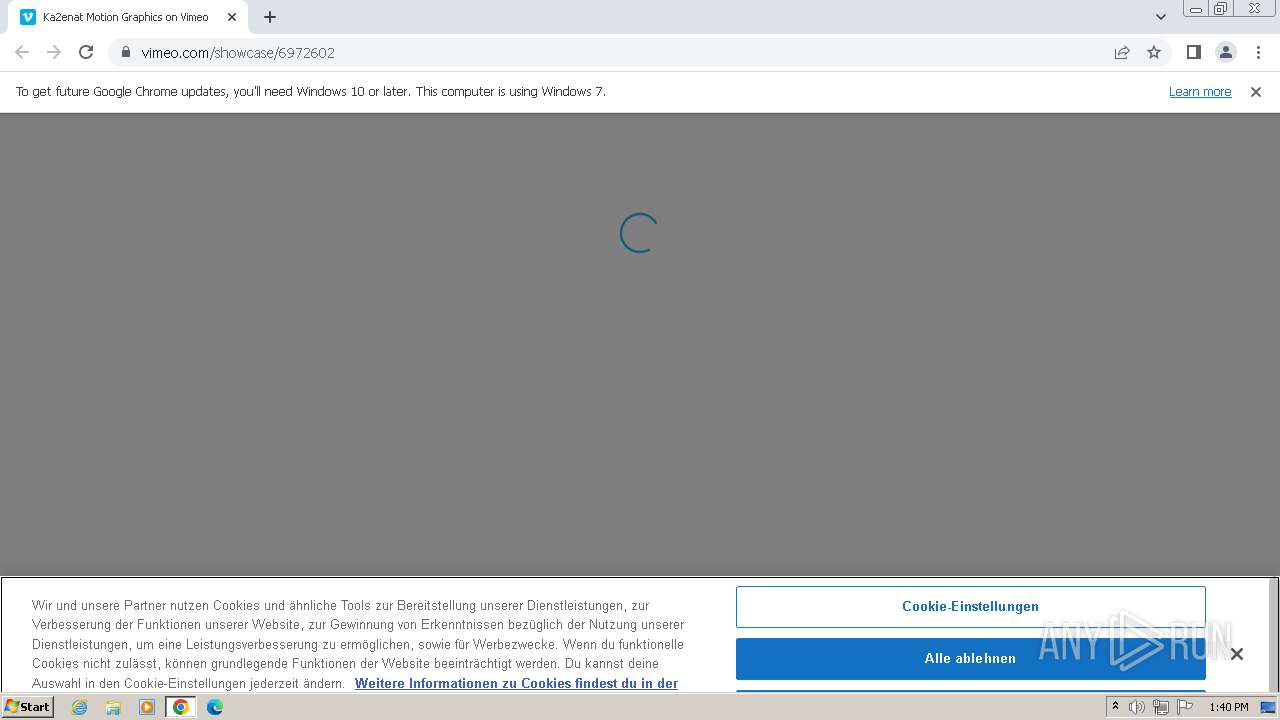Screen dimensions: 1280x720
Task: Open the volume speaker tray icon
Action: click(1136, 707)
